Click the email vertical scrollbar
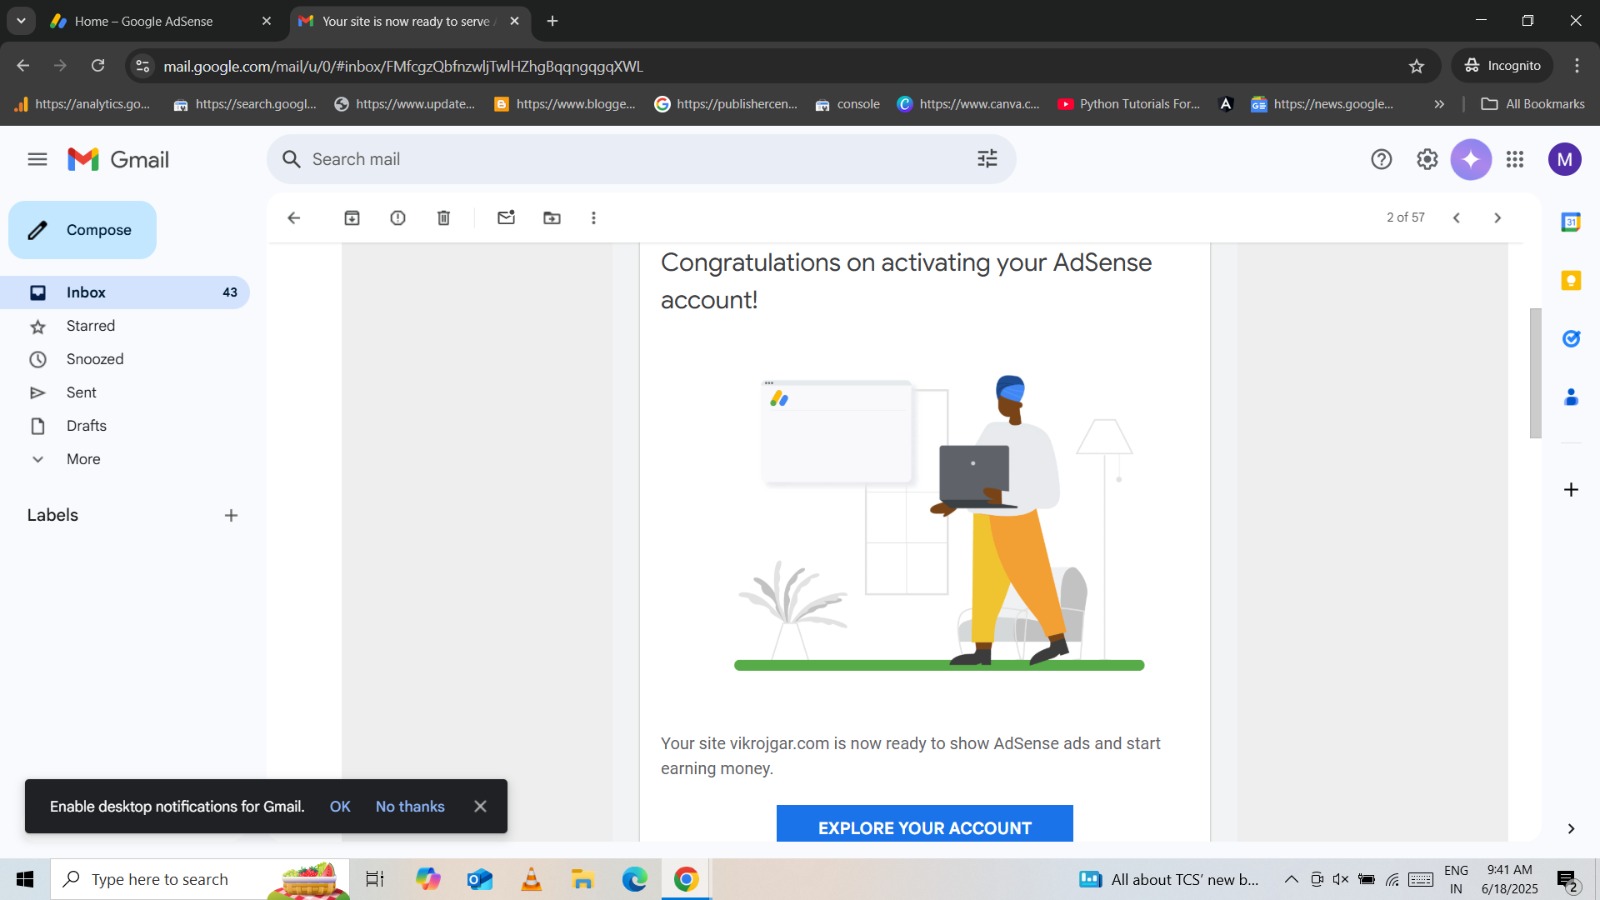This screenshot has width=1600, height=900. [1536, 373]
